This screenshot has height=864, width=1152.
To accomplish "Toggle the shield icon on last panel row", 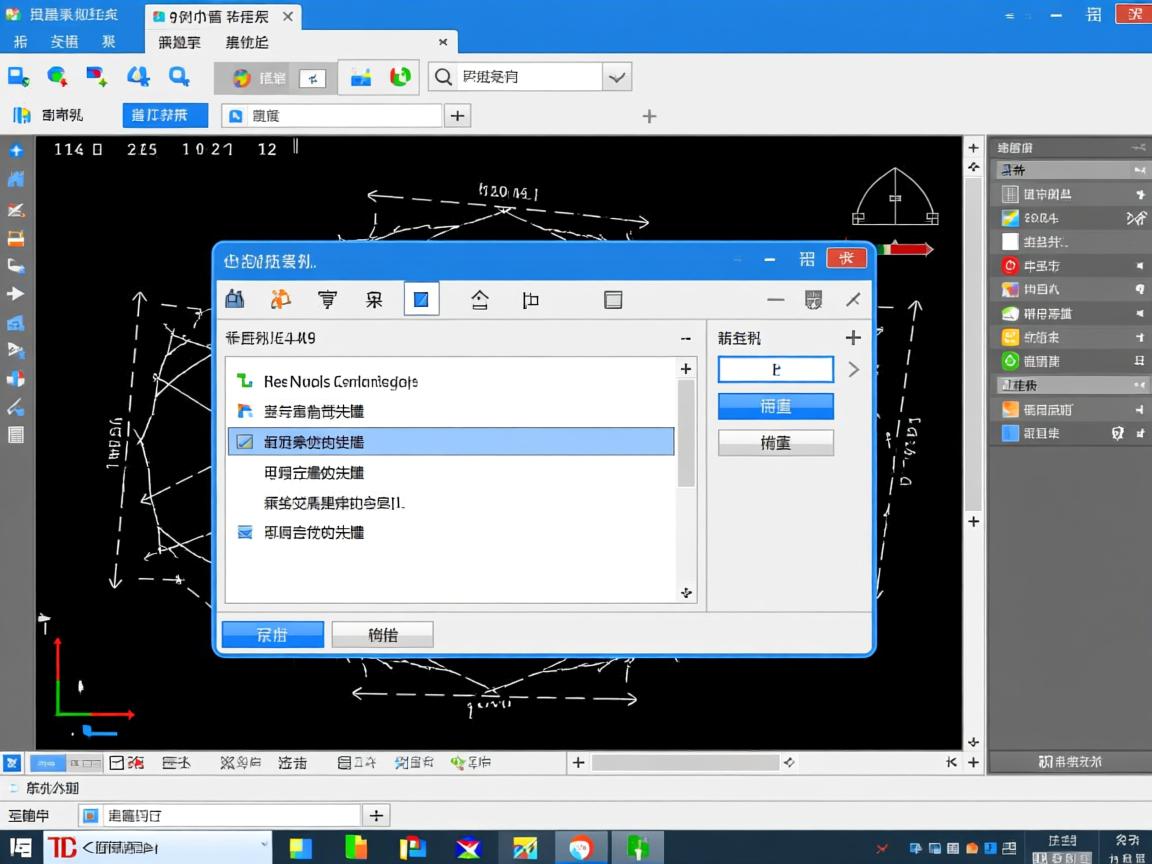I will [1119, 434].
